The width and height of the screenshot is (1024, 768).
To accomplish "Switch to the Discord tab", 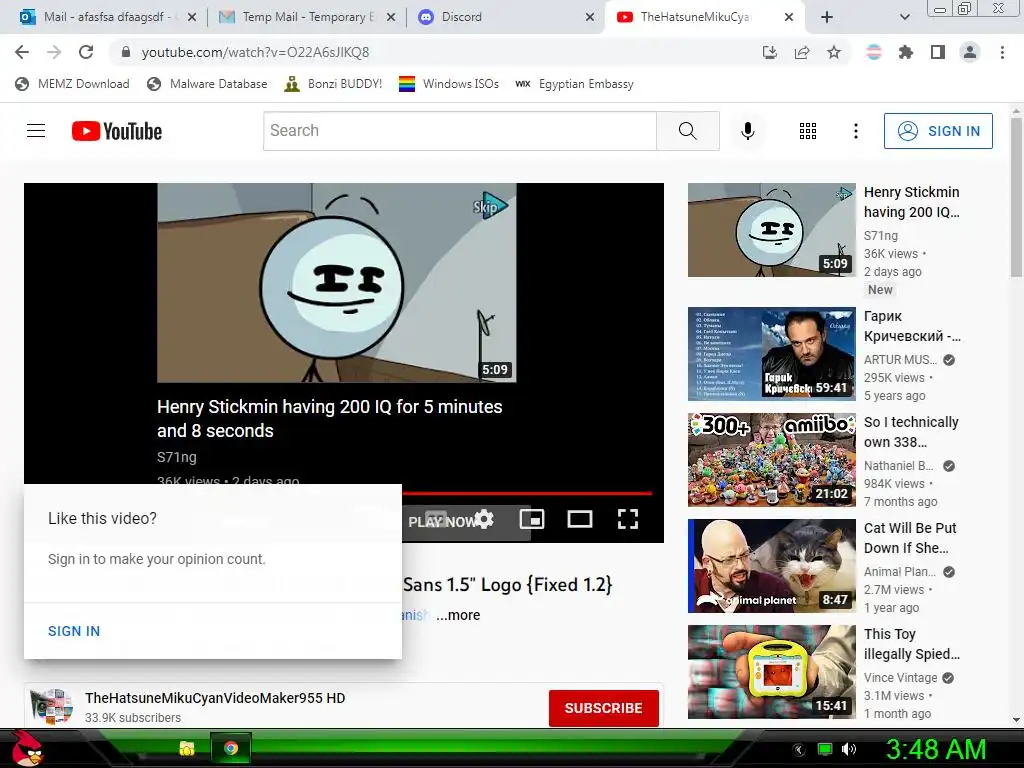I will click(505, 17).
